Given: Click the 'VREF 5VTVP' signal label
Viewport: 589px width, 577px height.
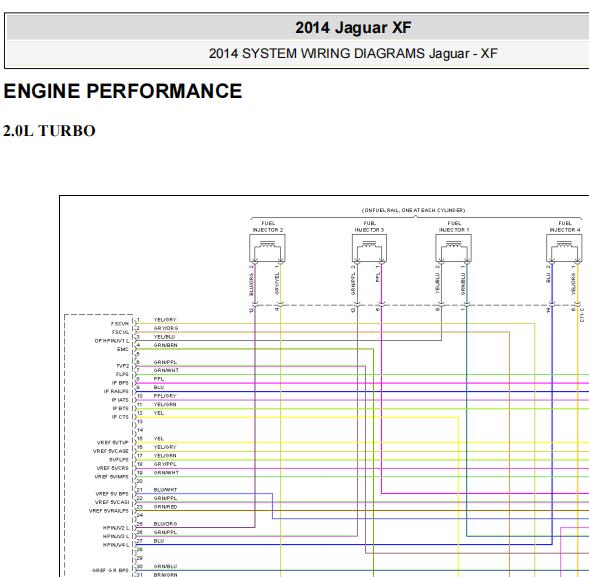Looking at the screenshot, I should coord(113,443).
